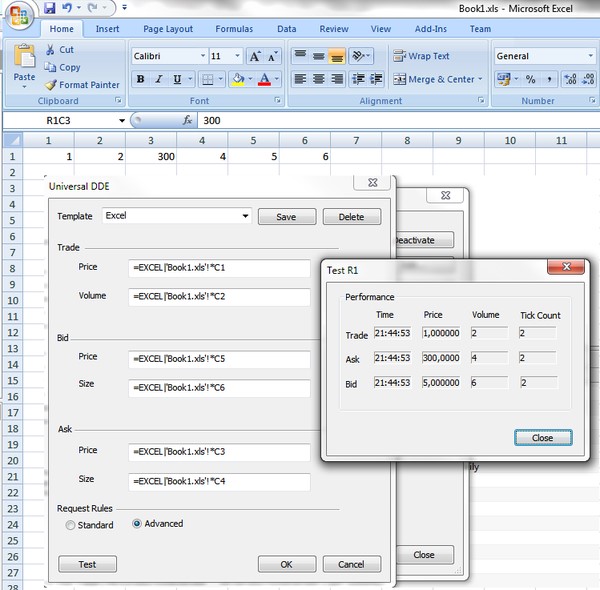Click Close in Test R1 dialog
The width and height of the screenshot is (600, 590).
(543, 437)
